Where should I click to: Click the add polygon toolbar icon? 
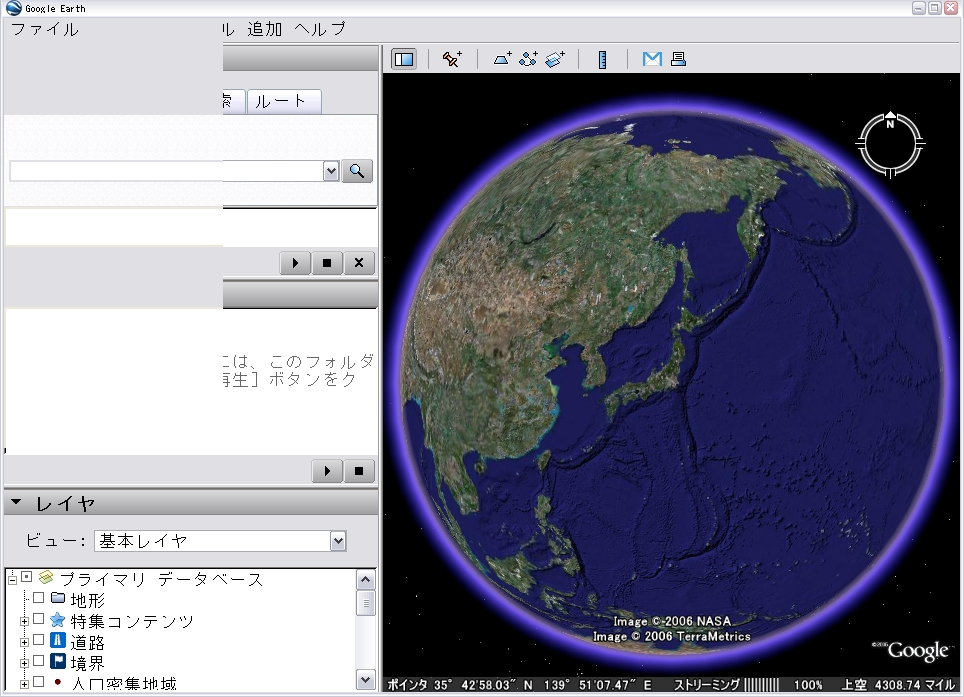click(502, 59)
